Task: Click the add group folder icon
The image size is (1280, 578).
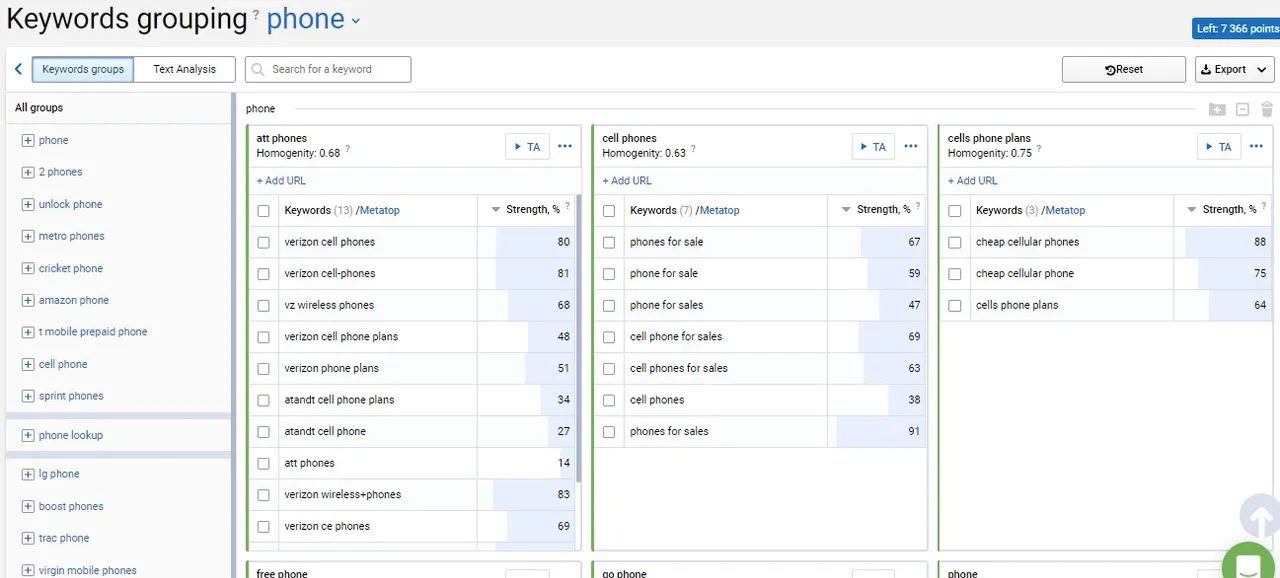Action: click(x=1217, y=110)
